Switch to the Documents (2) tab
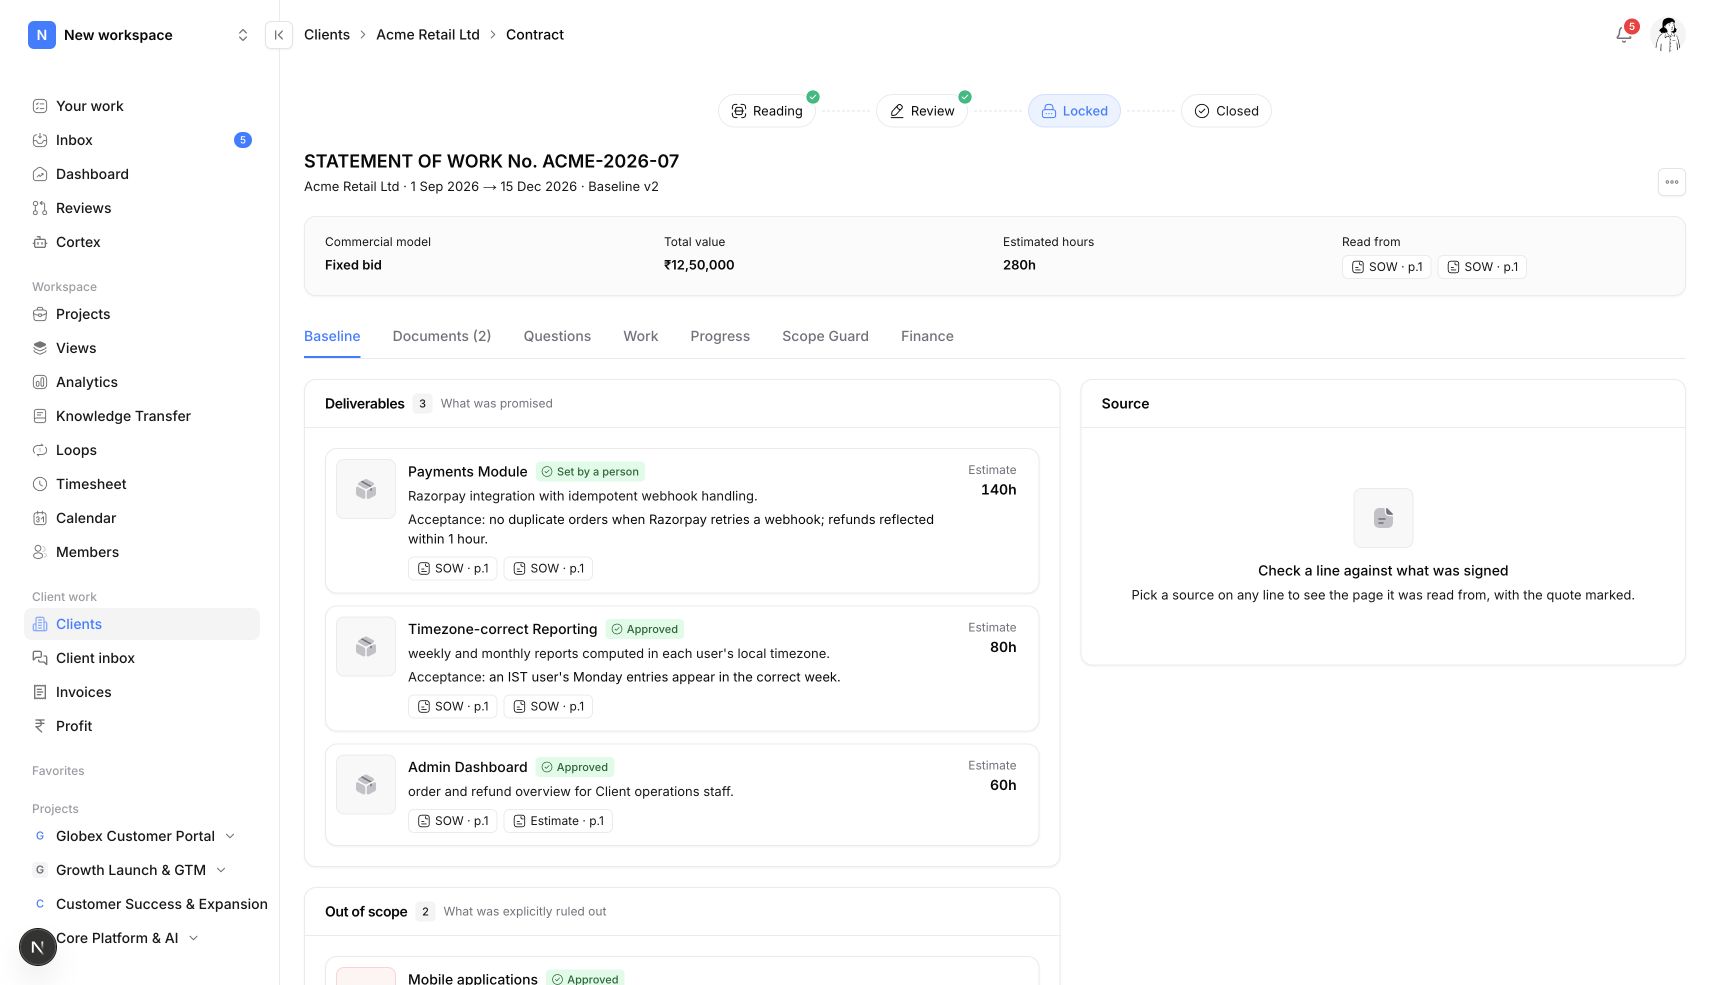 (x=442, y=336)
